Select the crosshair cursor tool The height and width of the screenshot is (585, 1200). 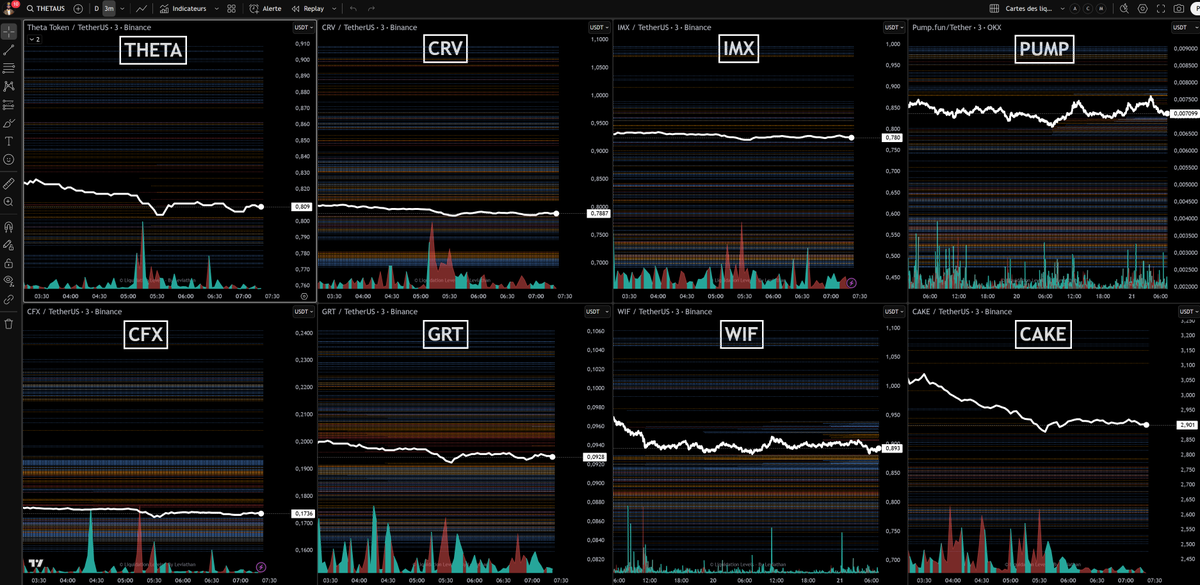(8, 32)
